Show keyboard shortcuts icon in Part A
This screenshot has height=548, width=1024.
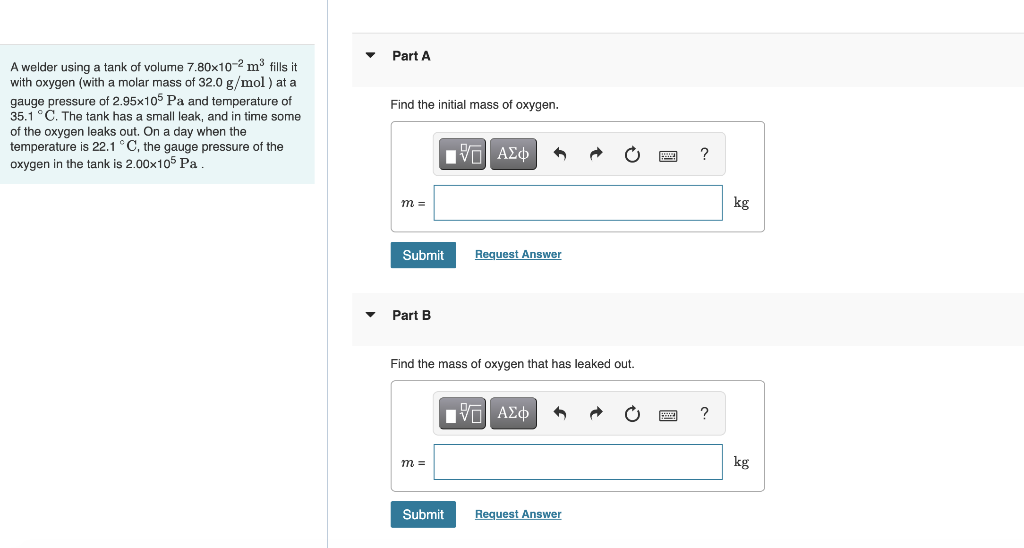tap(668, 155)
